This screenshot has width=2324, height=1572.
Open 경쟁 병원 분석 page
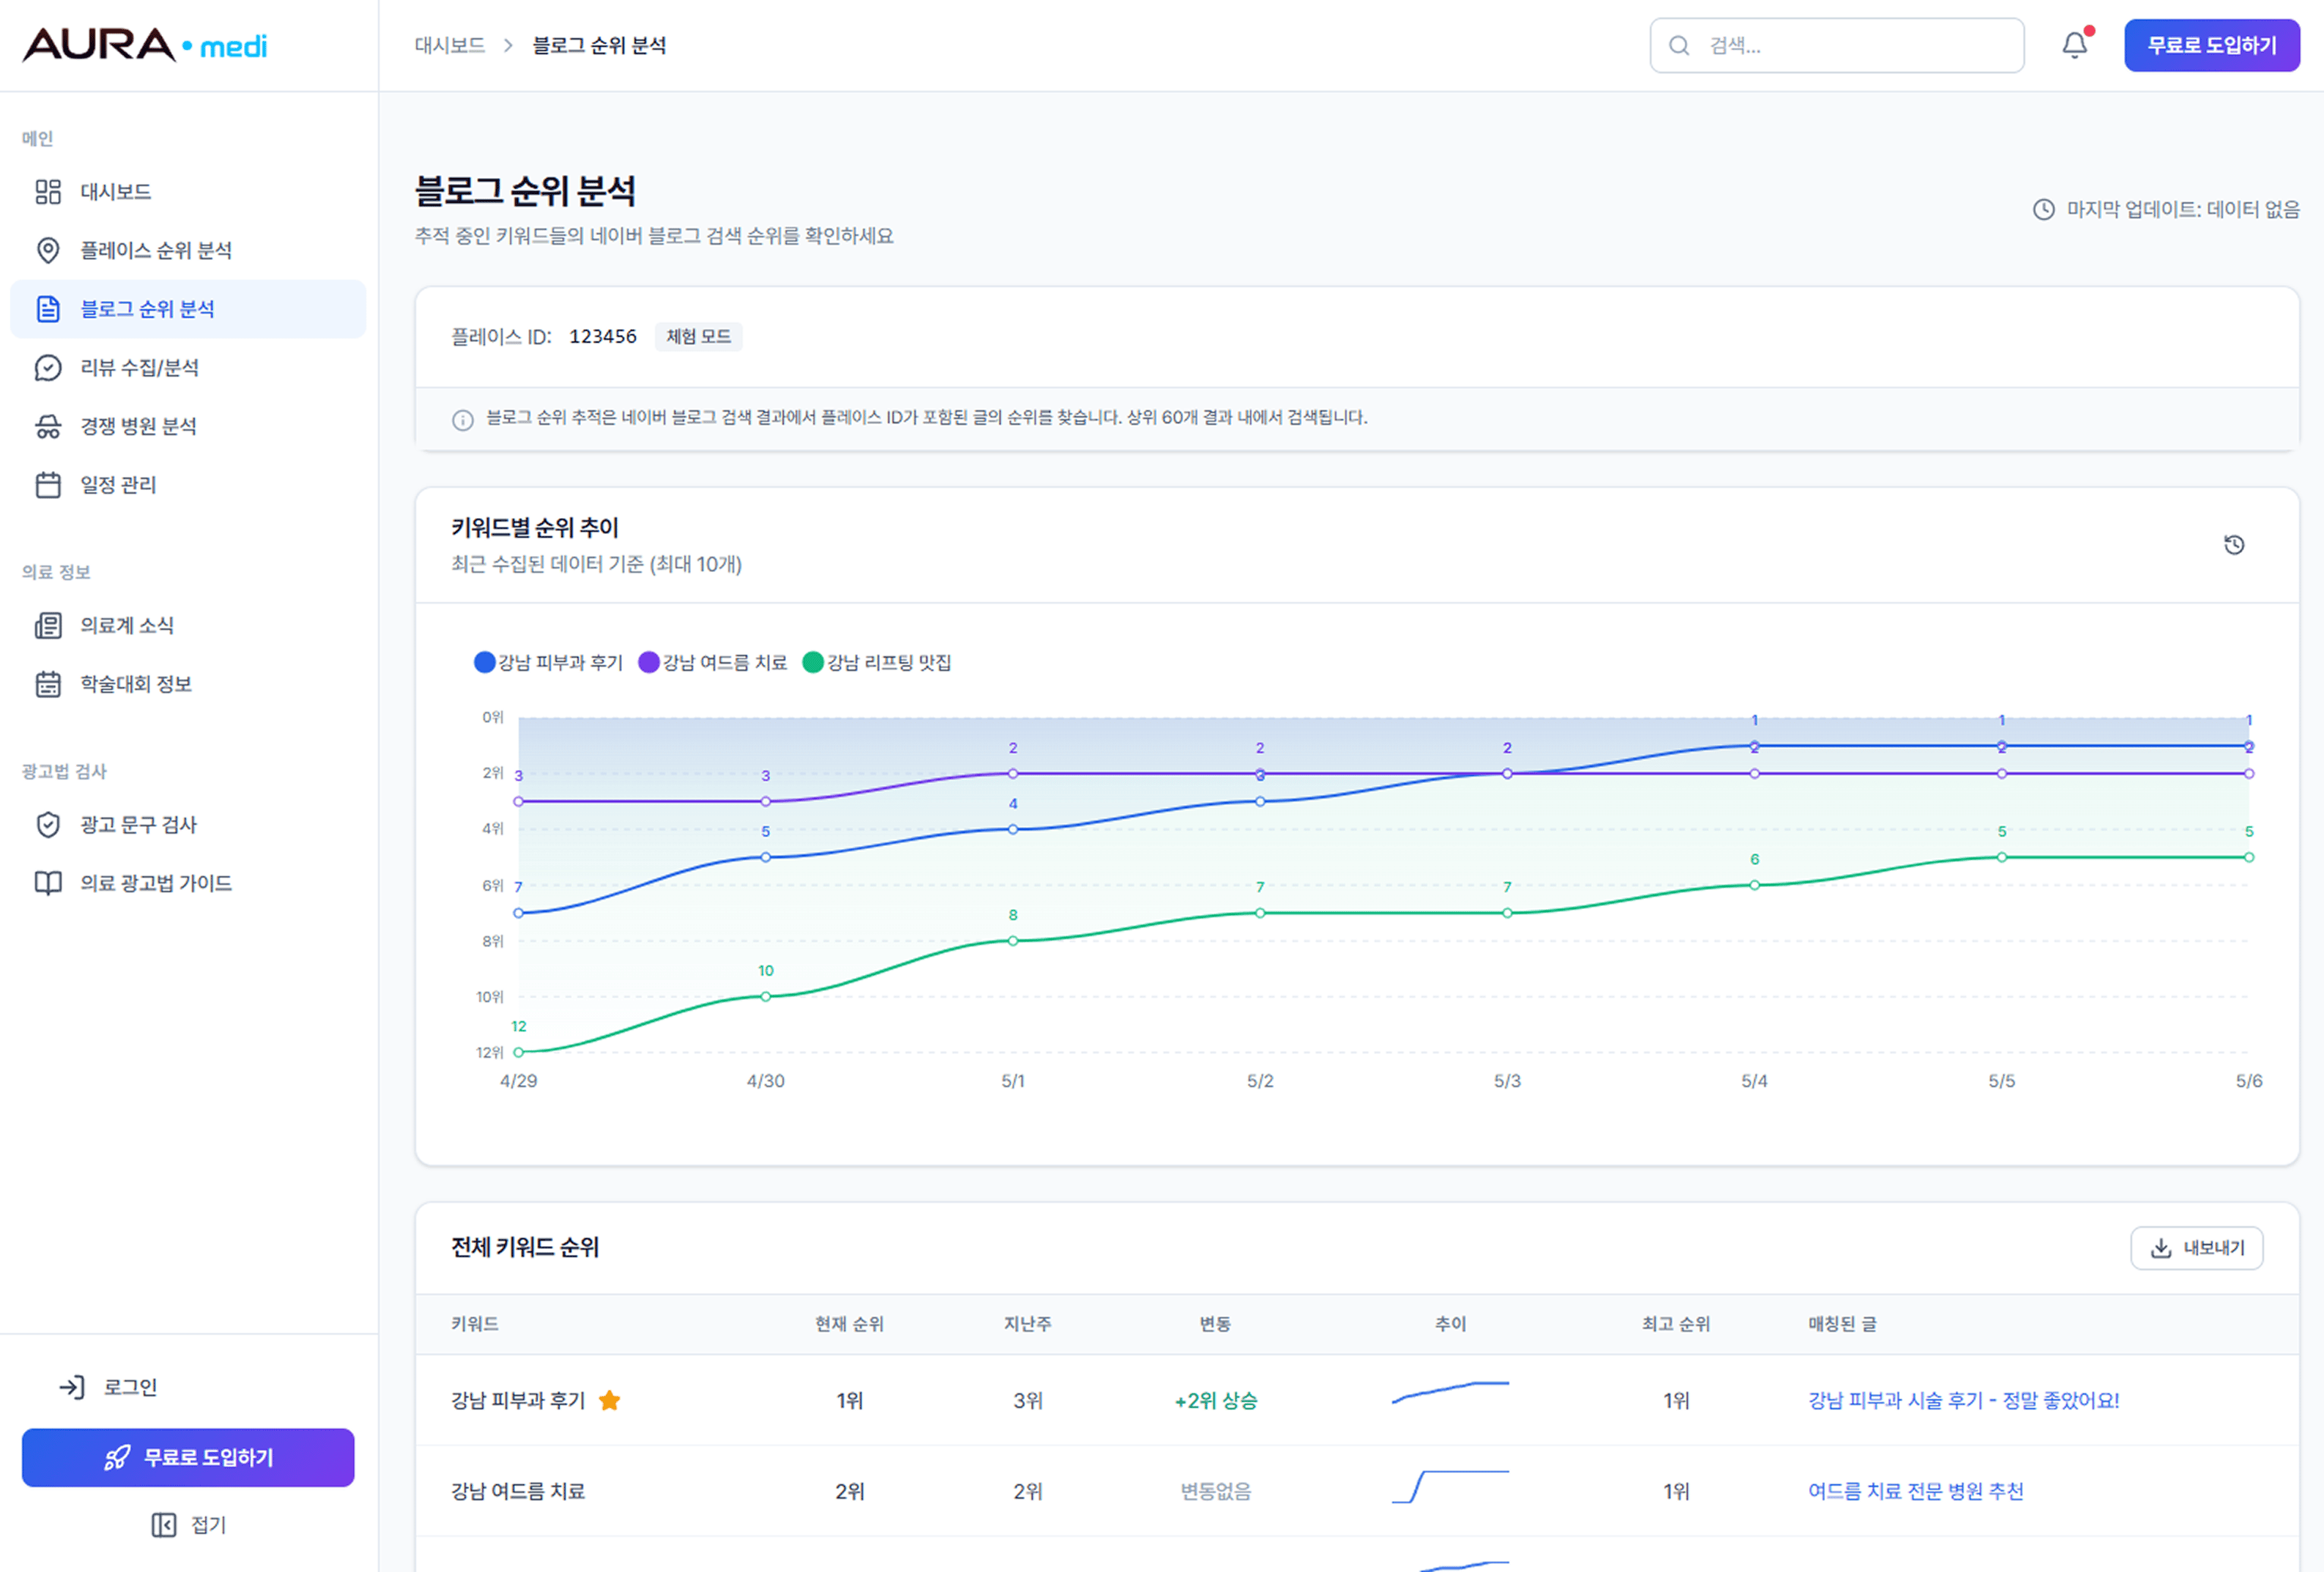click(x=188, y=426)
